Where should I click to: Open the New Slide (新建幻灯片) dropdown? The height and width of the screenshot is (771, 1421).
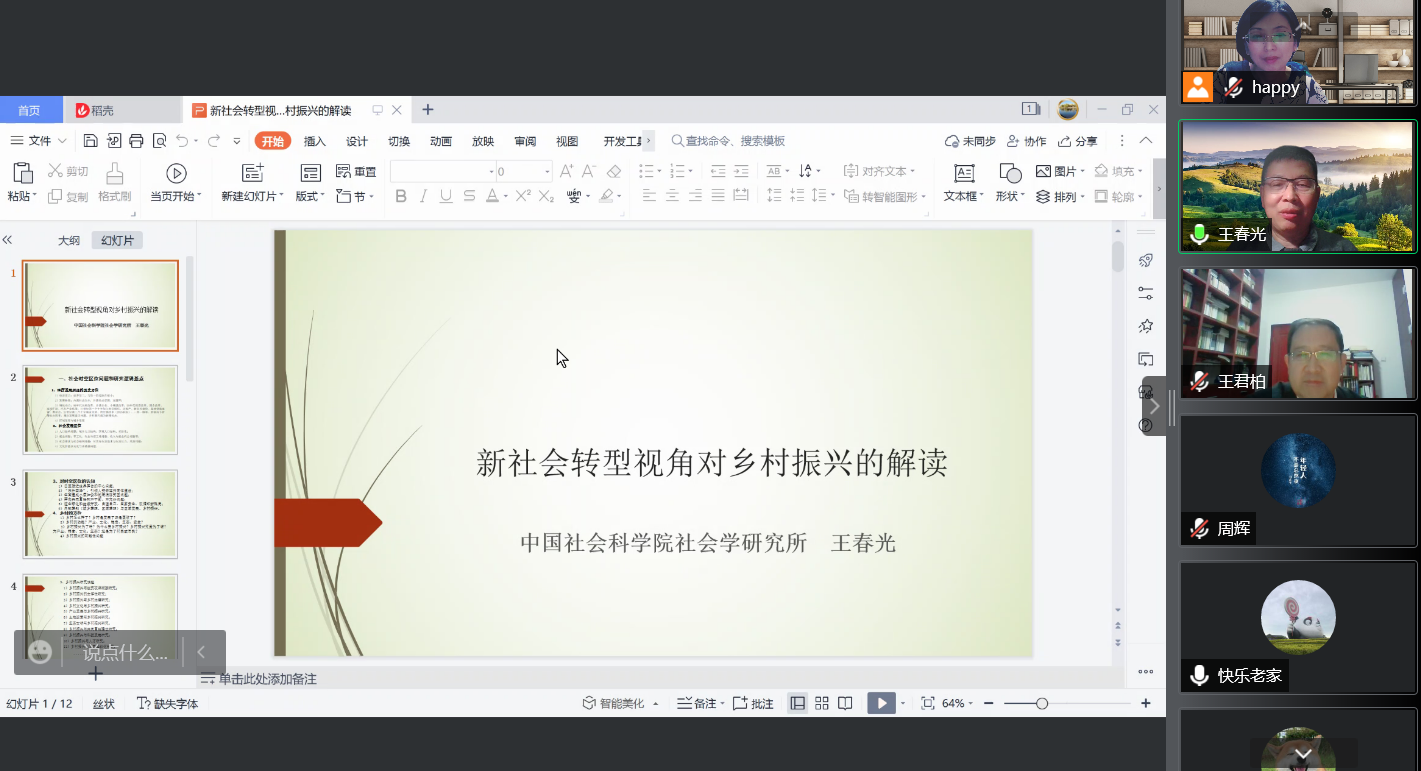253,197
